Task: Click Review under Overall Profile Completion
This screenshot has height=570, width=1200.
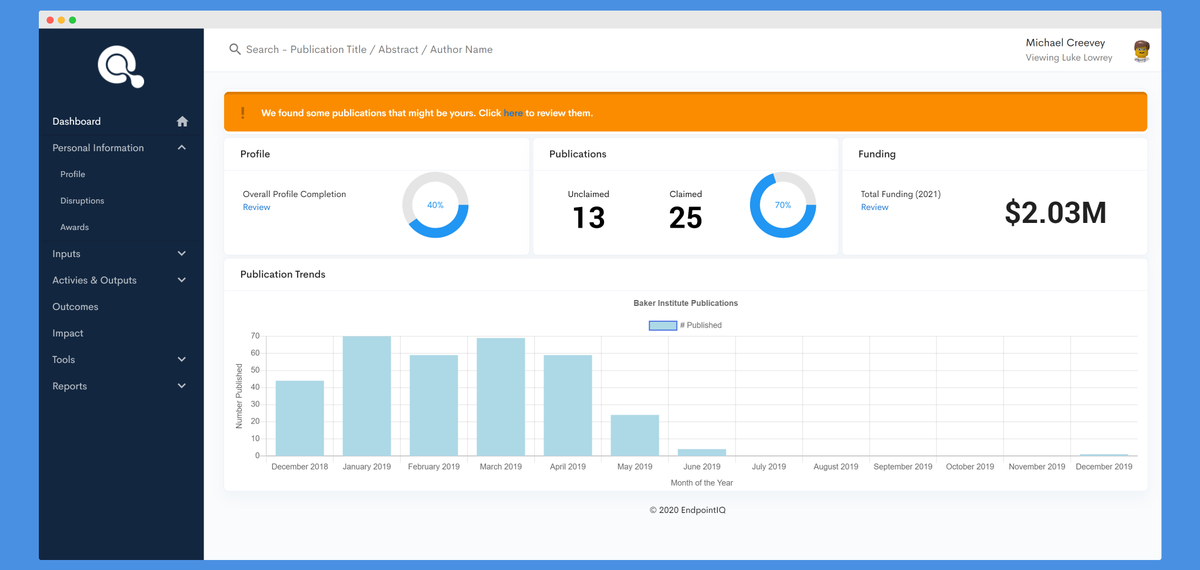Action: tap(257, 207)
